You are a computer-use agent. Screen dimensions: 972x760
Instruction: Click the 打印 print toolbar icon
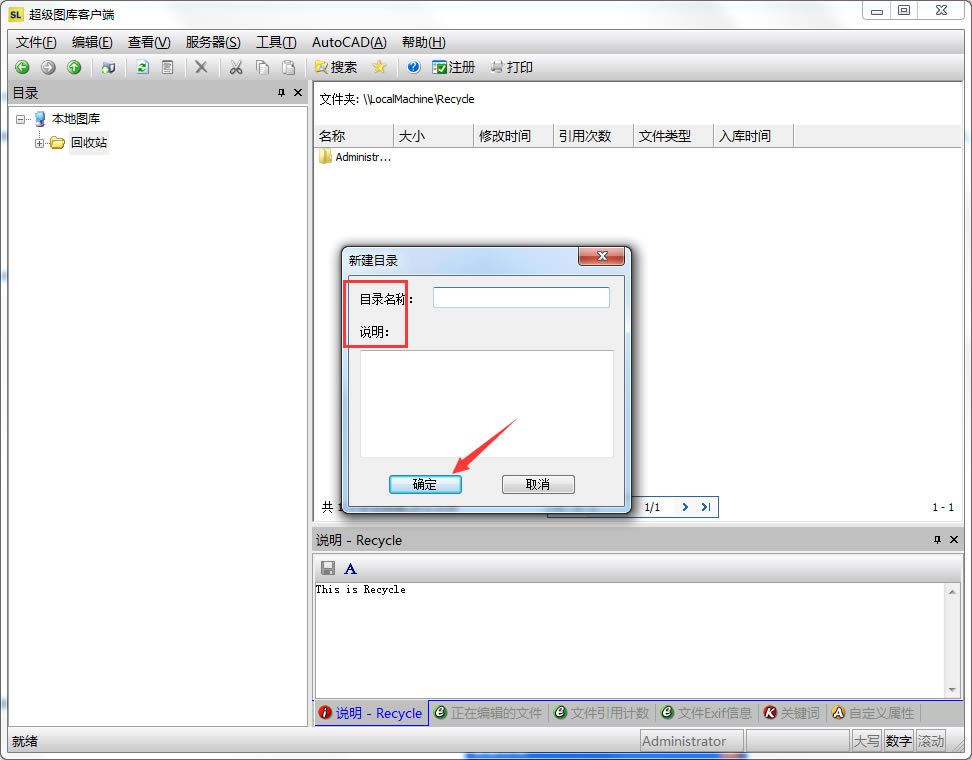(x=511, y=68)
